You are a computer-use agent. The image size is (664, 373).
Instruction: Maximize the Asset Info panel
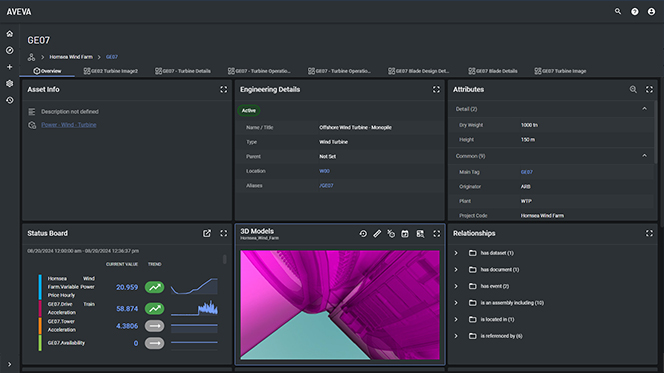[x=224, y=89]
